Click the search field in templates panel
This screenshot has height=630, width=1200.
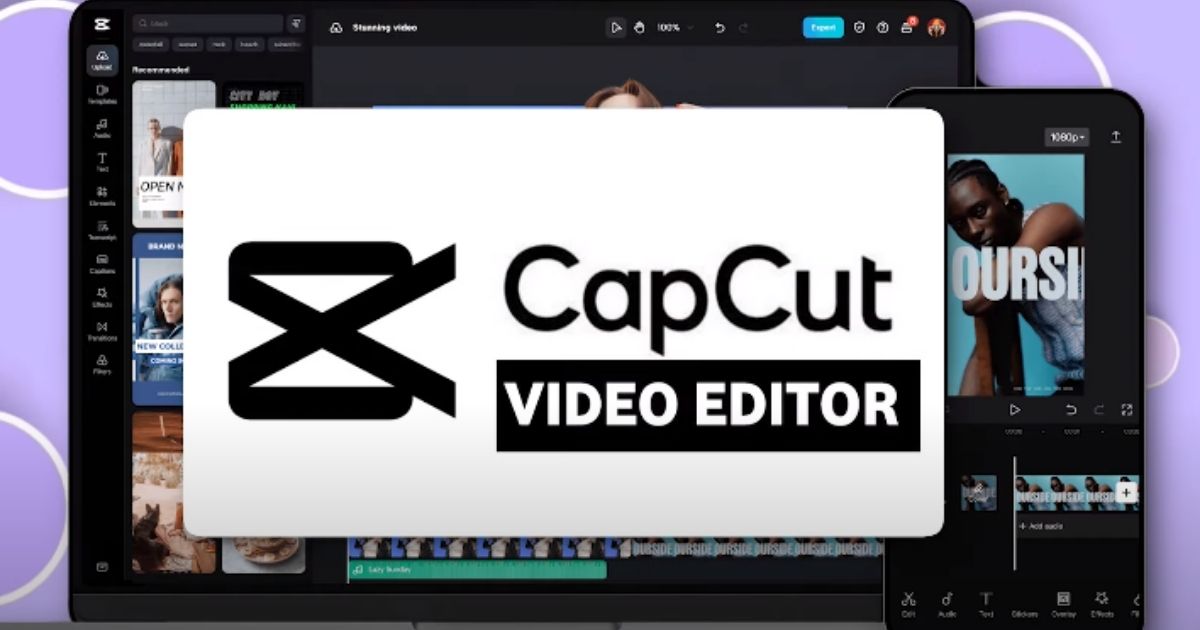tap(208, 23)
